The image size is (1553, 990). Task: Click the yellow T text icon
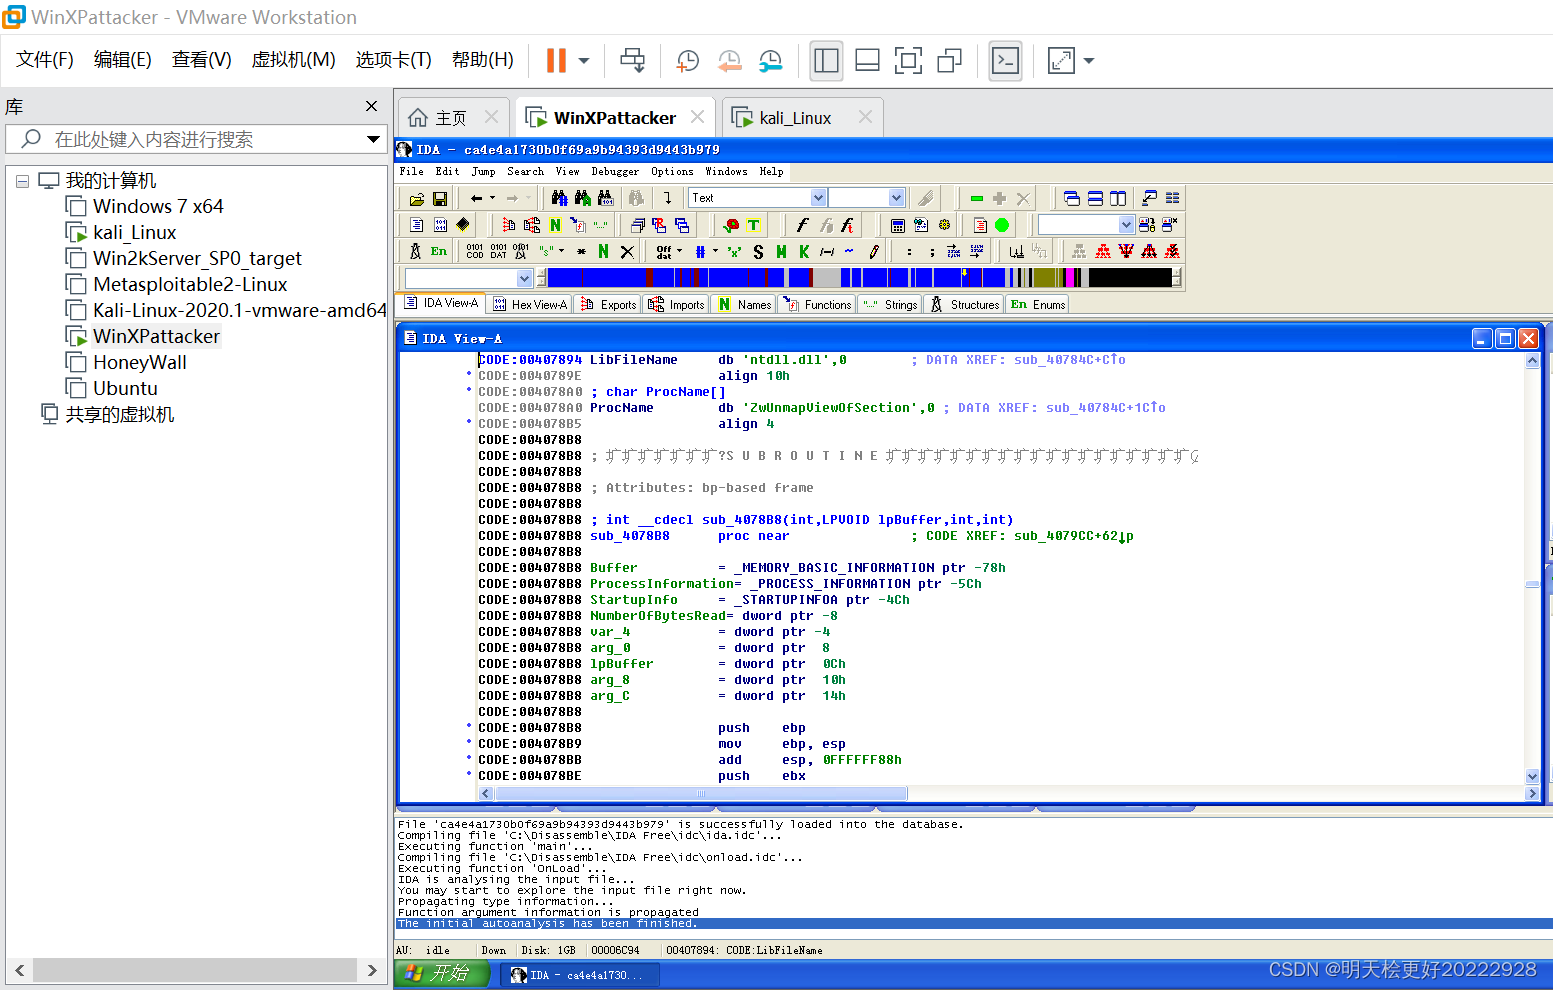754,225
